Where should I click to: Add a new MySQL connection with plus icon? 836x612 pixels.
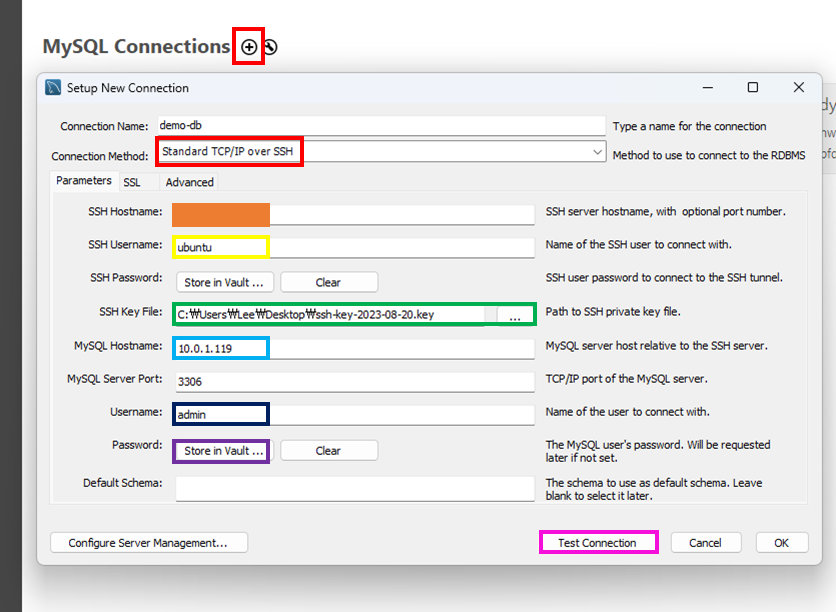point(248,47)
